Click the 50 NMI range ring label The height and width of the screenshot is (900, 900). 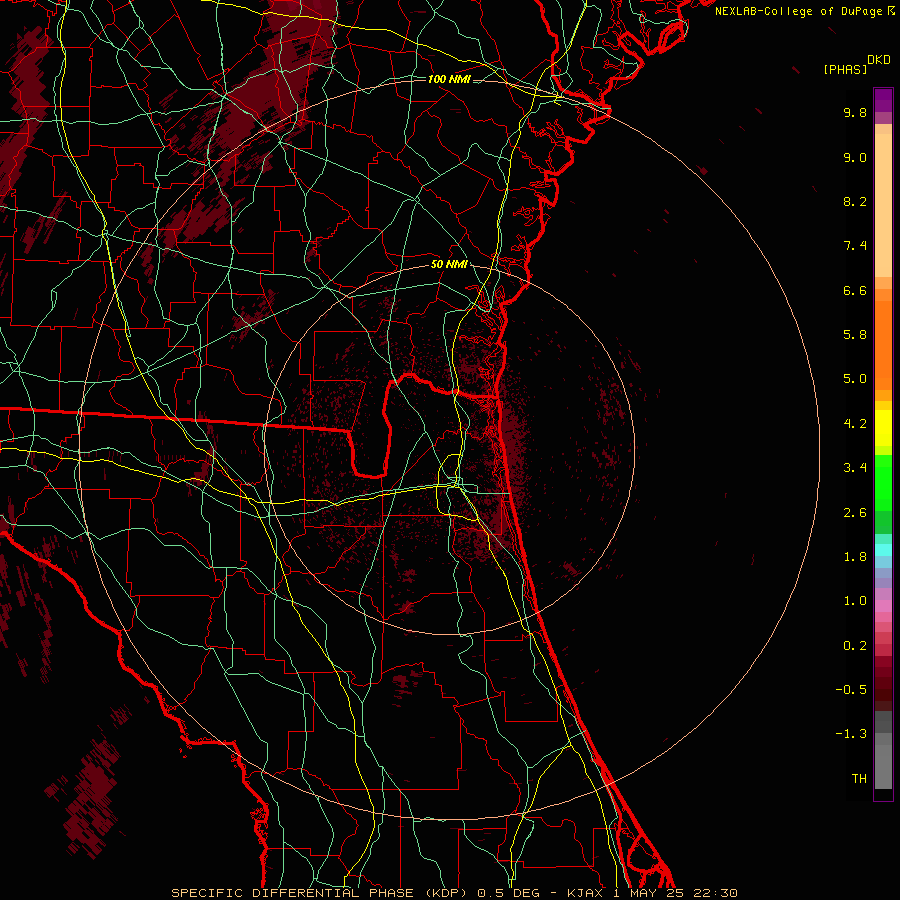pyautogui.click(x=449, y=265)
